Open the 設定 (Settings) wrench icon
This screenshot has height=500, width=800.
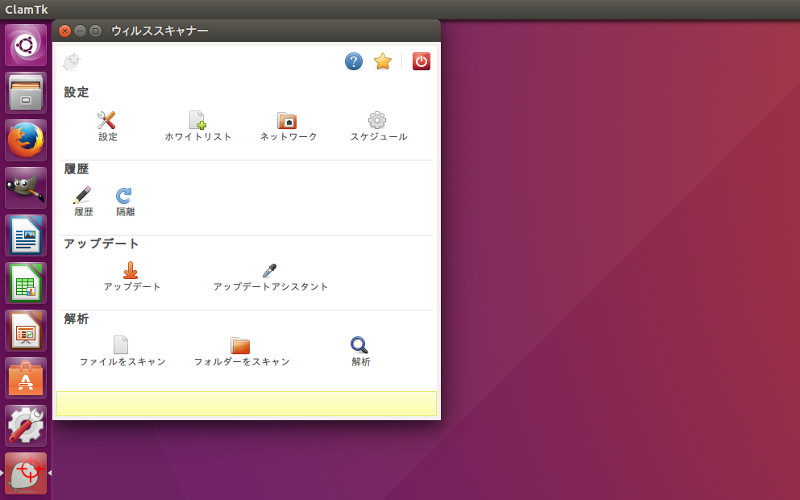pyautogui.click(x=106, y=120)
